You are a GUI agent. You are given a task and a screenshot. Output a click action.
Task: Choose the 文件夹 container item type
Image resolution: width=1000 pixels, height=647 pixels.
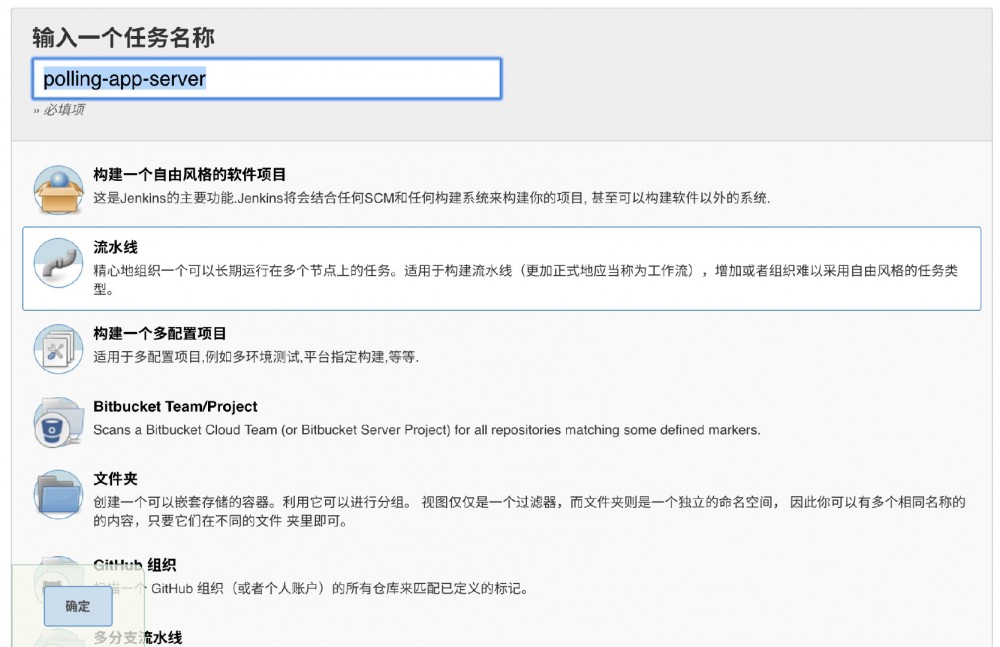pyautogui.click(x=400, y=495)
